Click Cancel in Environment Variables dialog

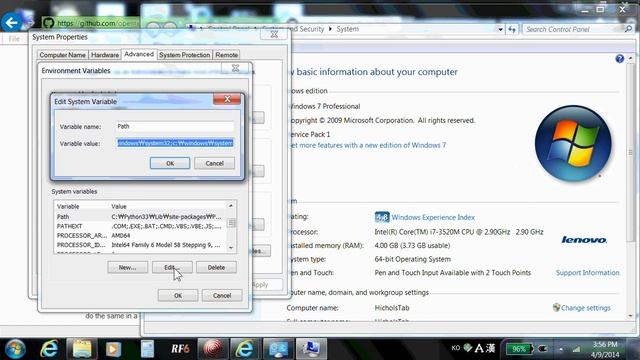coord(222,295)
